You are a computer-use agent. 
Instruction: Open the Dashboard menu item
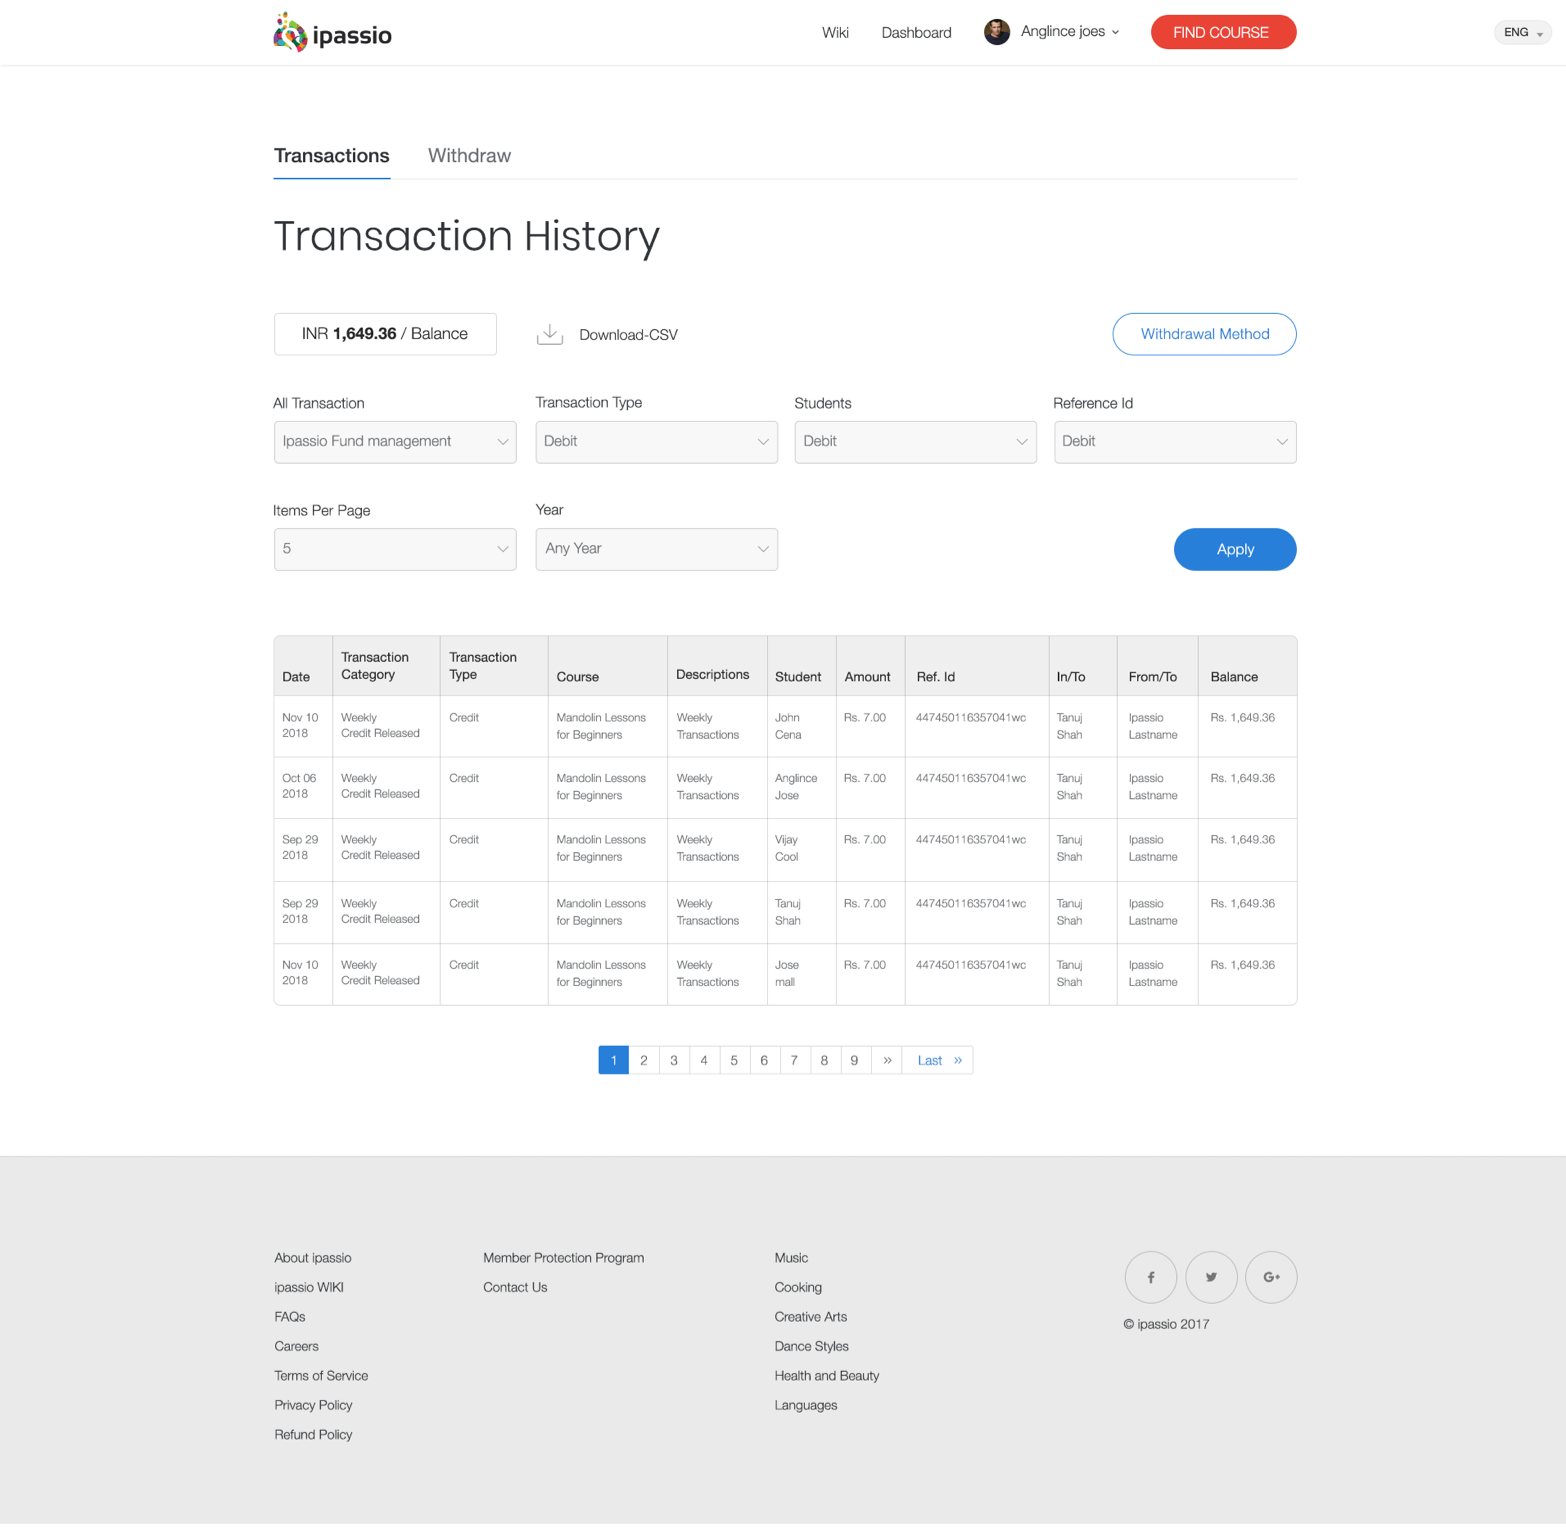(916, 33)
